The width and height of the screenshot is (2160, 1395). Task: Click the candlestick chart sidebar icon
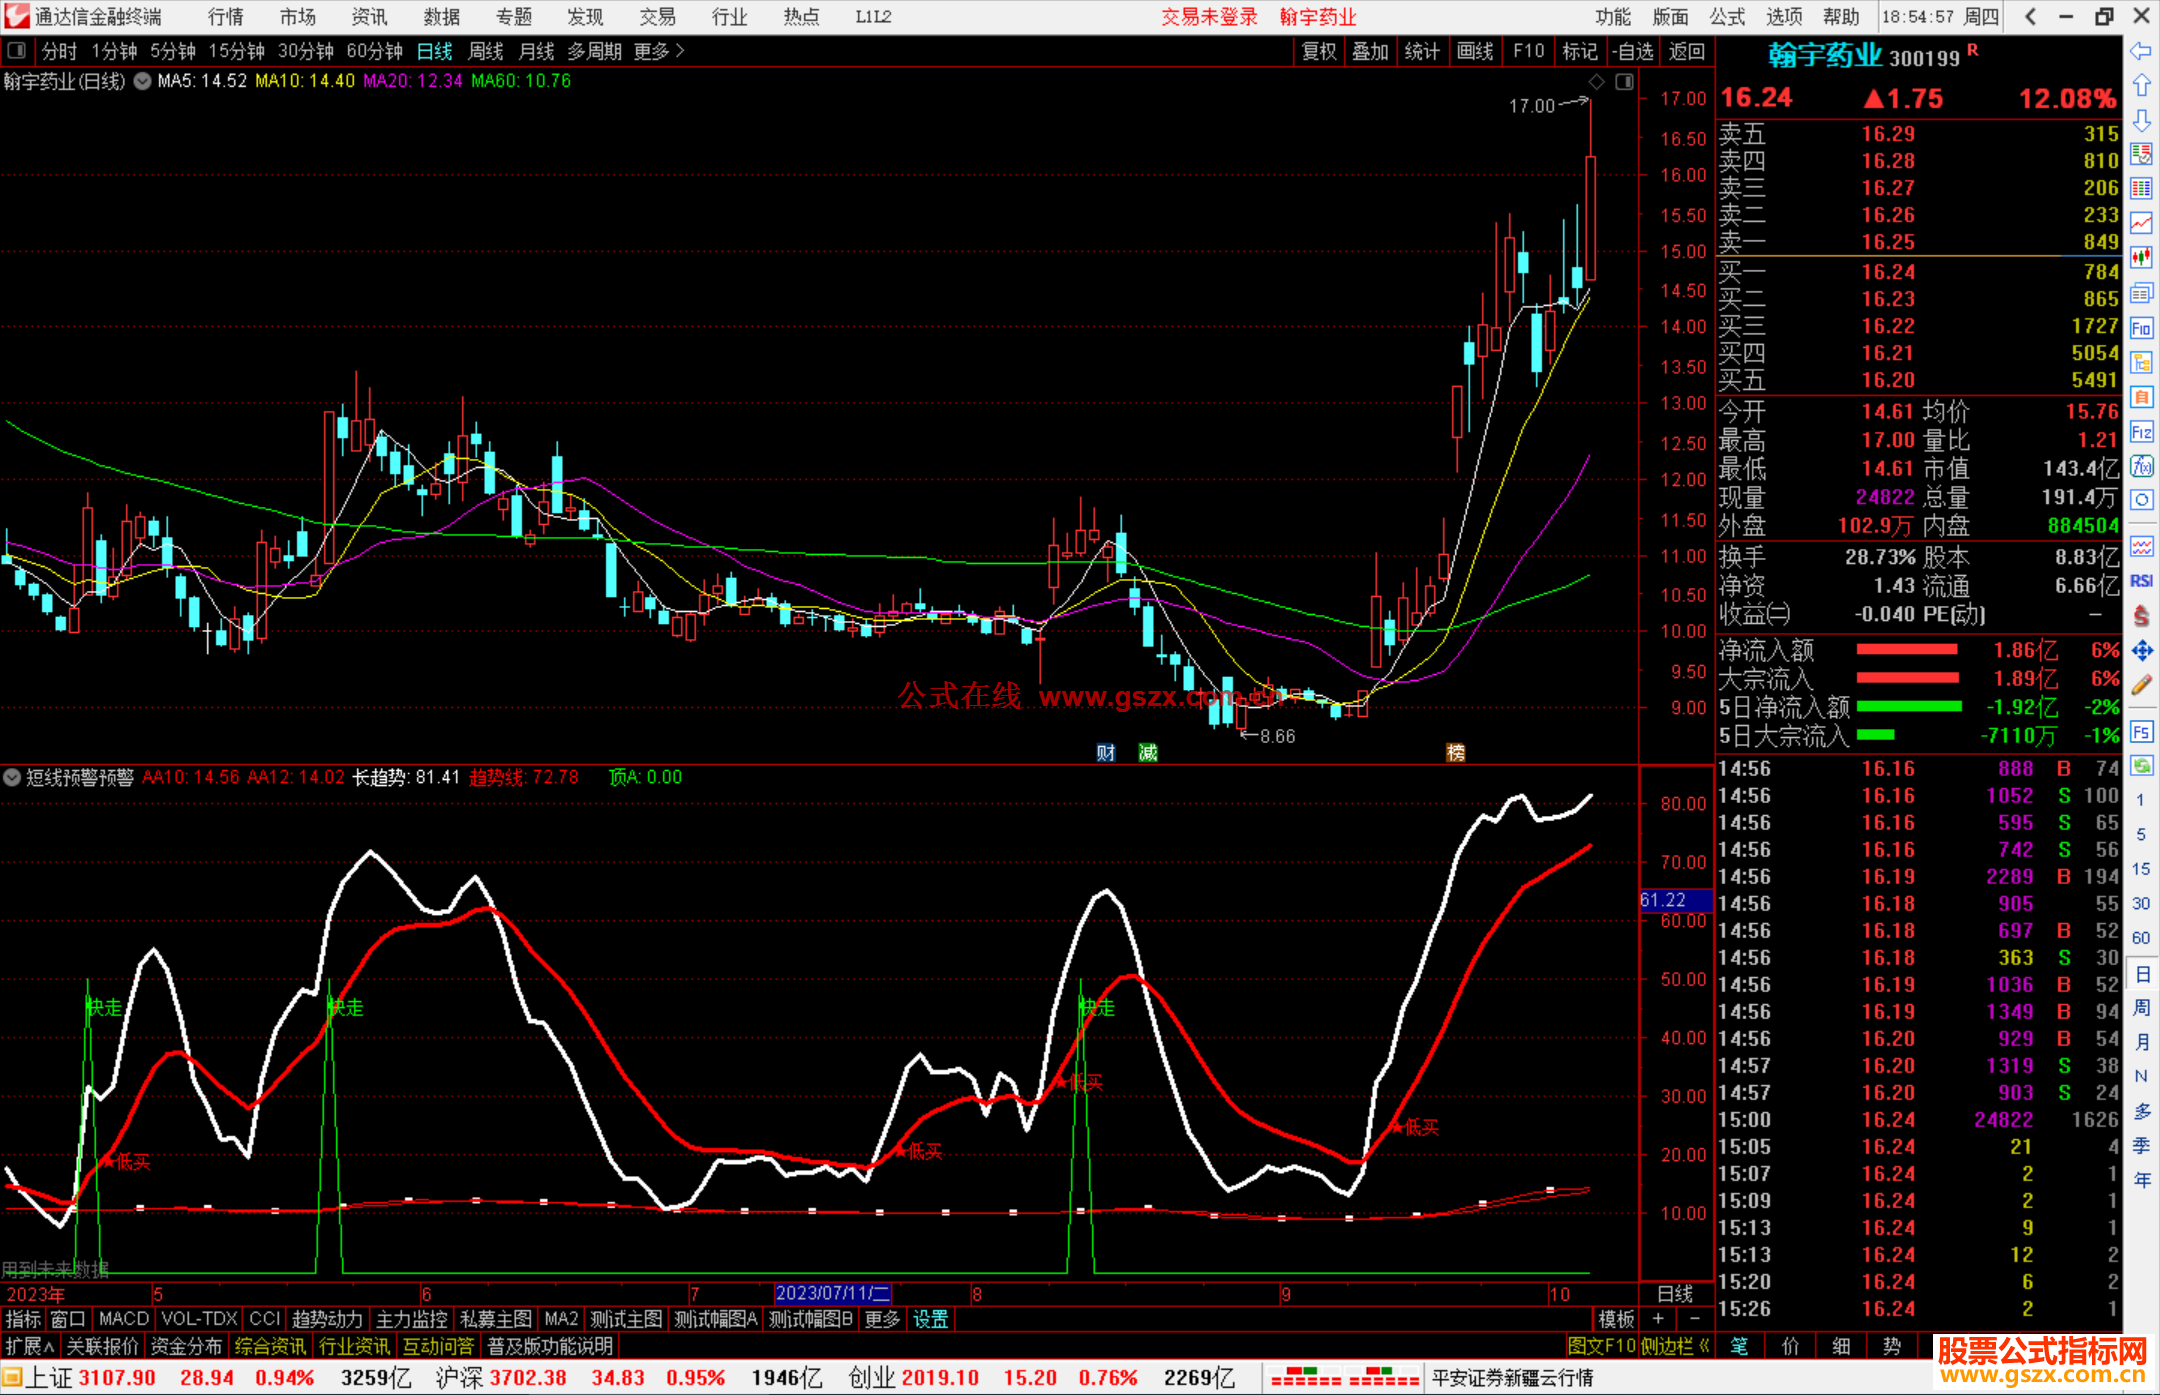2141,258
